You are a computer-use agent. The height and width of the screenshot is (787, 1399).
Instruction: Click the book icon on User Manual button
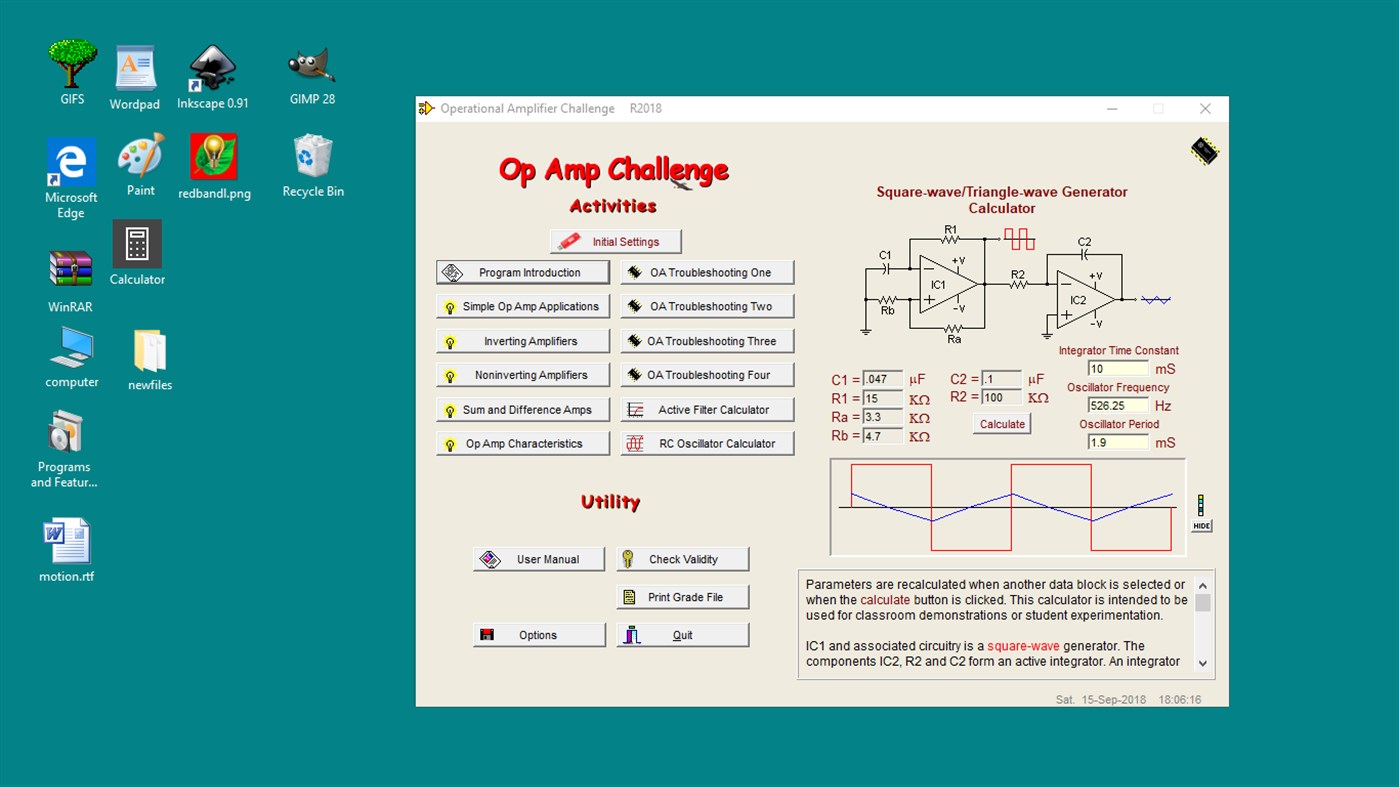(x=489, y=558)
